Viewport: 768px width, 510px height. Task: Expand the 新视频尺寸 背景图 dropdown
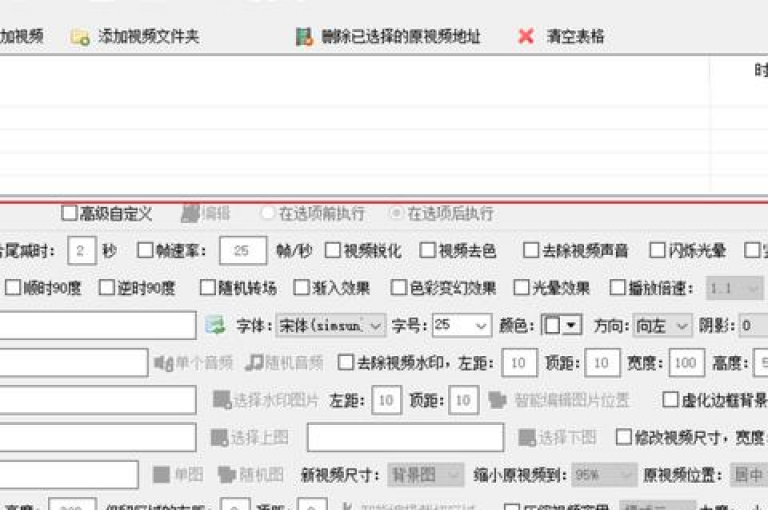[426, 475]
